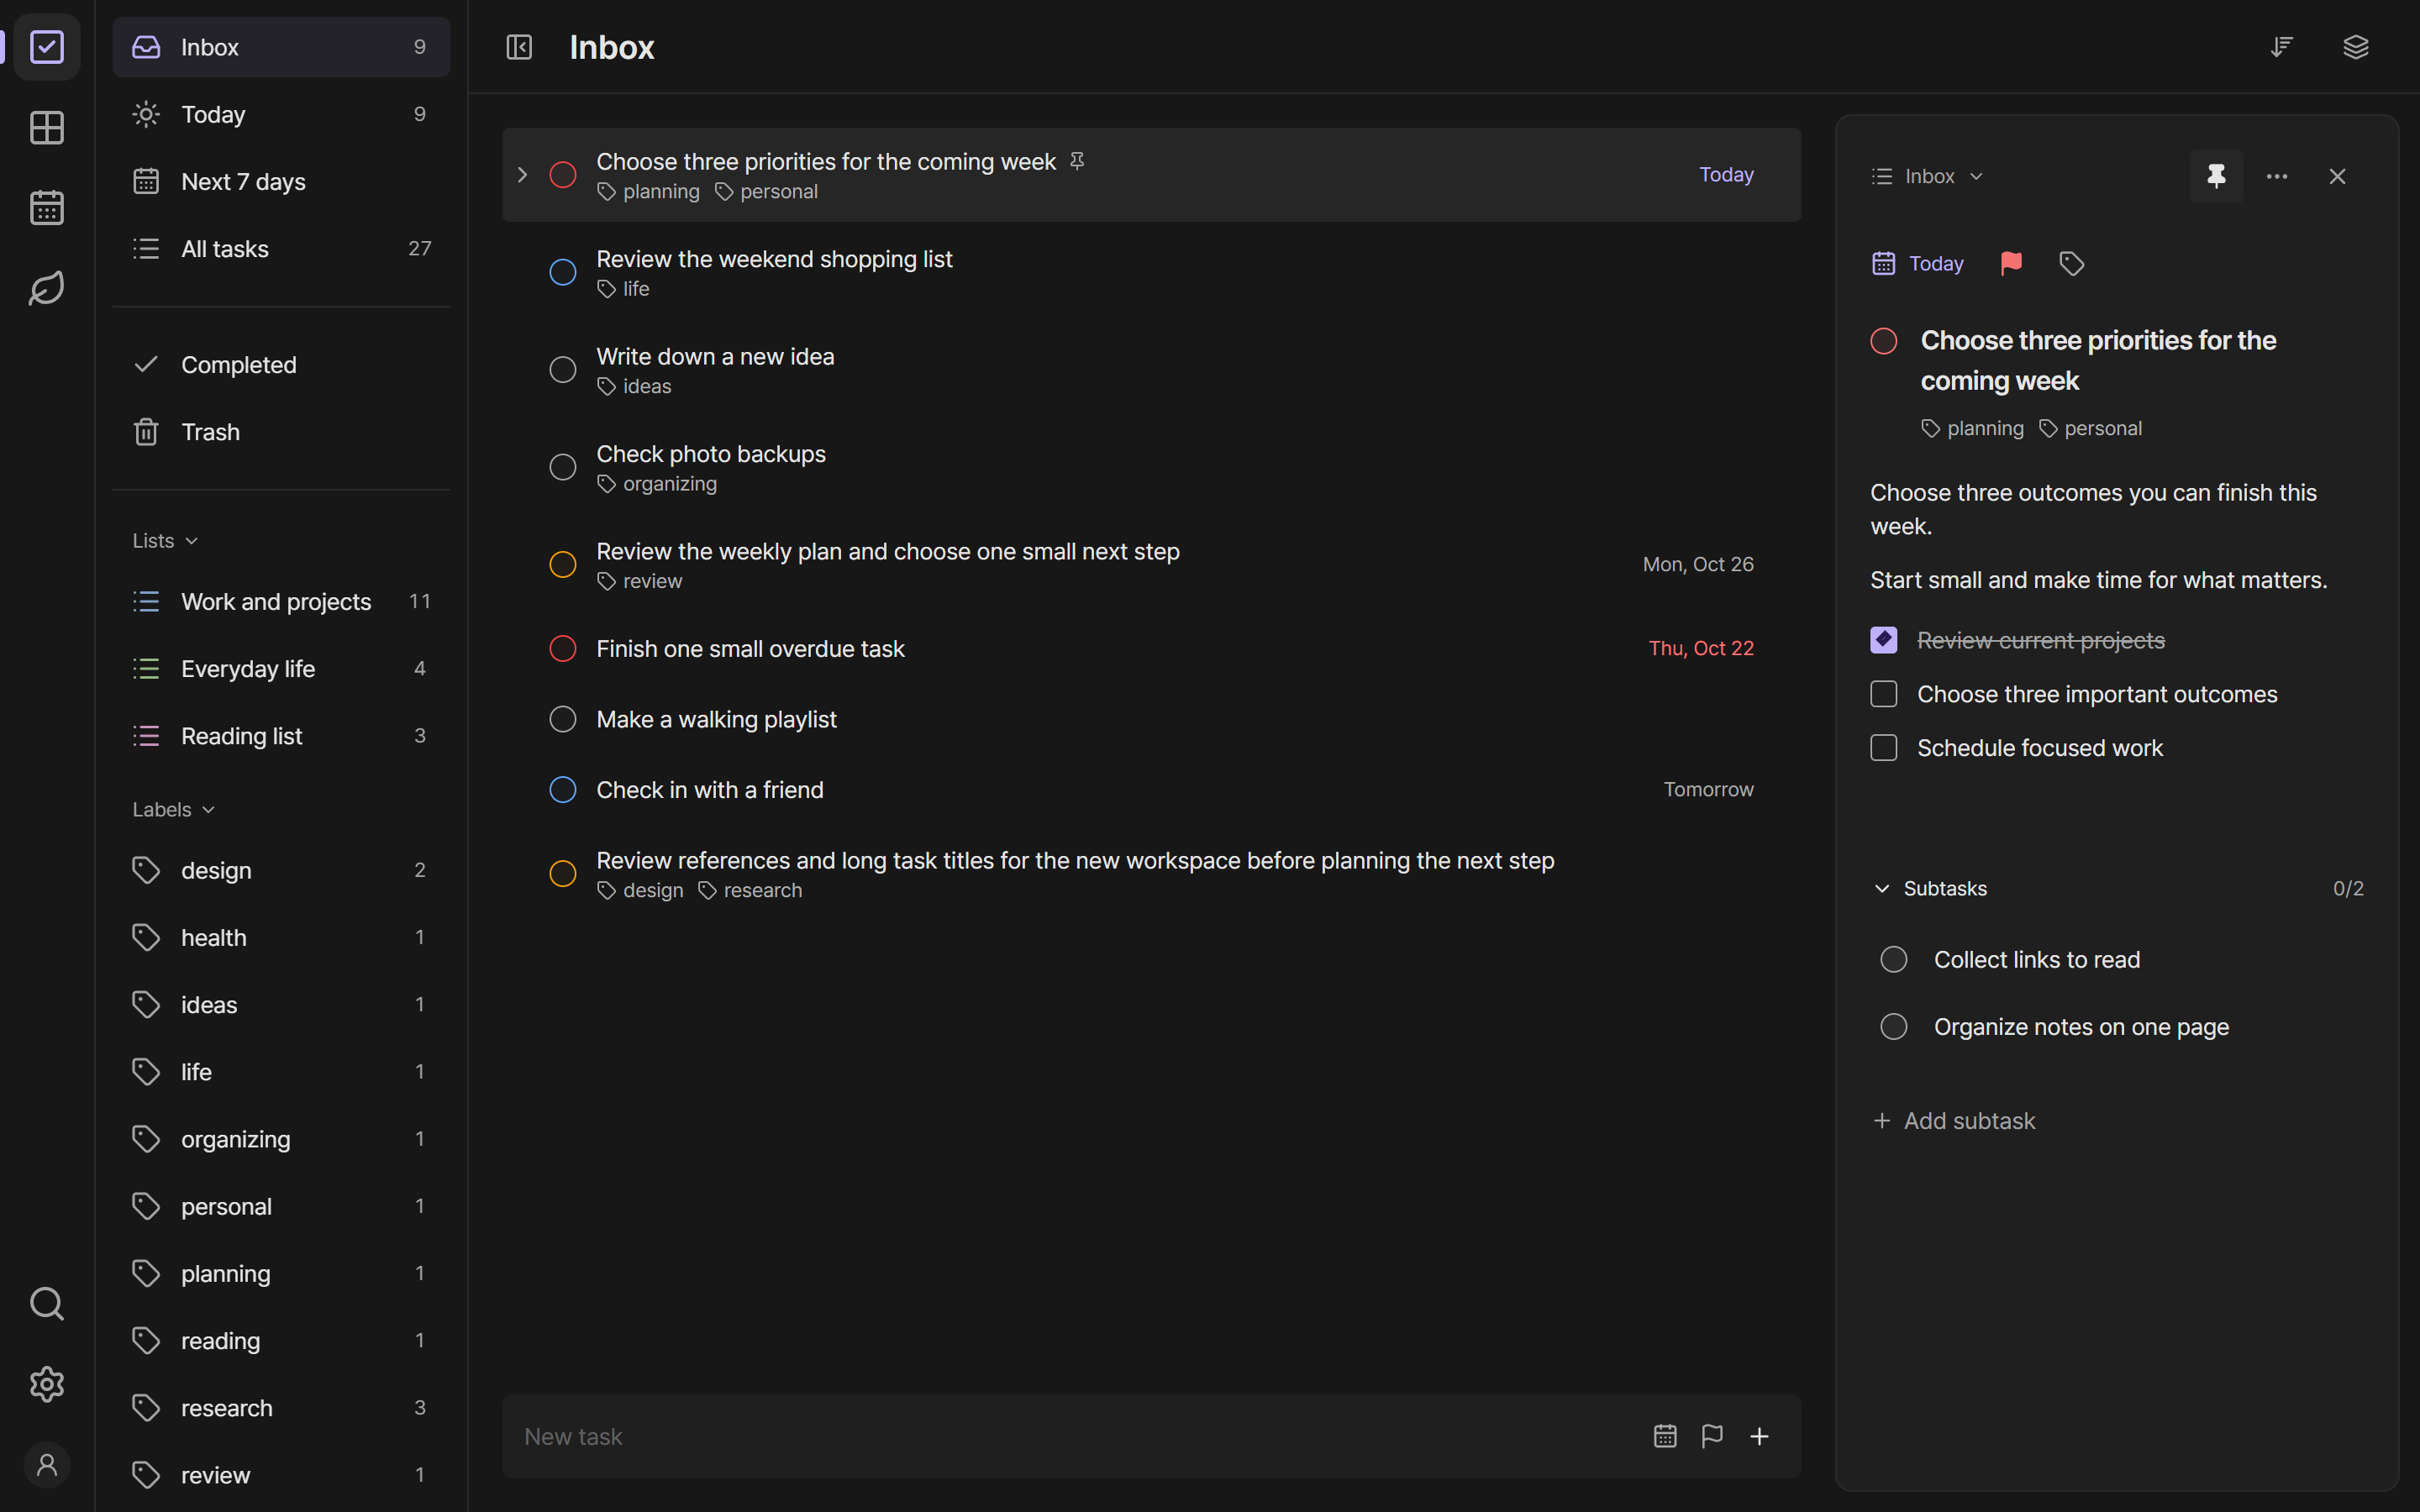The height and width of the screenshot is (1512, 2420).
Task: Check 'Schedule focused work' checkbox
Action: (x=1884, y=748)
